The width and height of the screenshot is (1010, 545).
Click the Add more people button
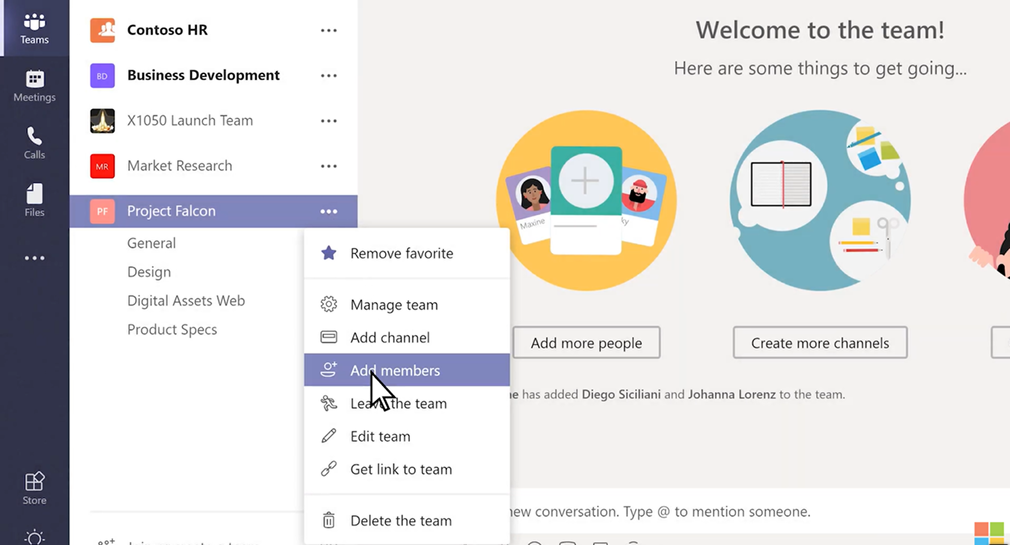pyautogui.click(x=586, y=343)
